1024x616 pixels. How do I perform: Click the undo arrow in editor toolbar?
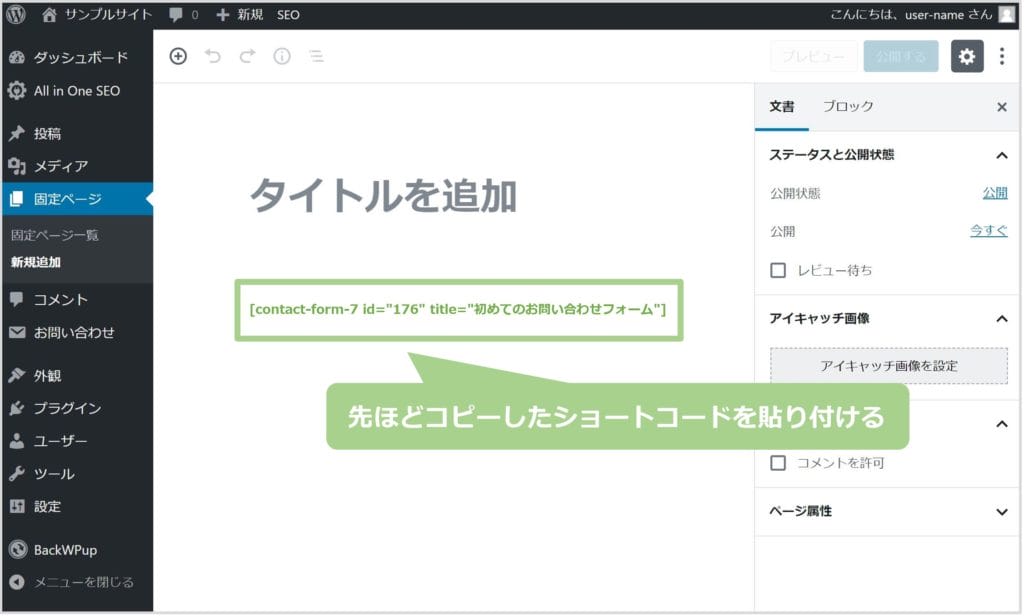click(212, 57)
